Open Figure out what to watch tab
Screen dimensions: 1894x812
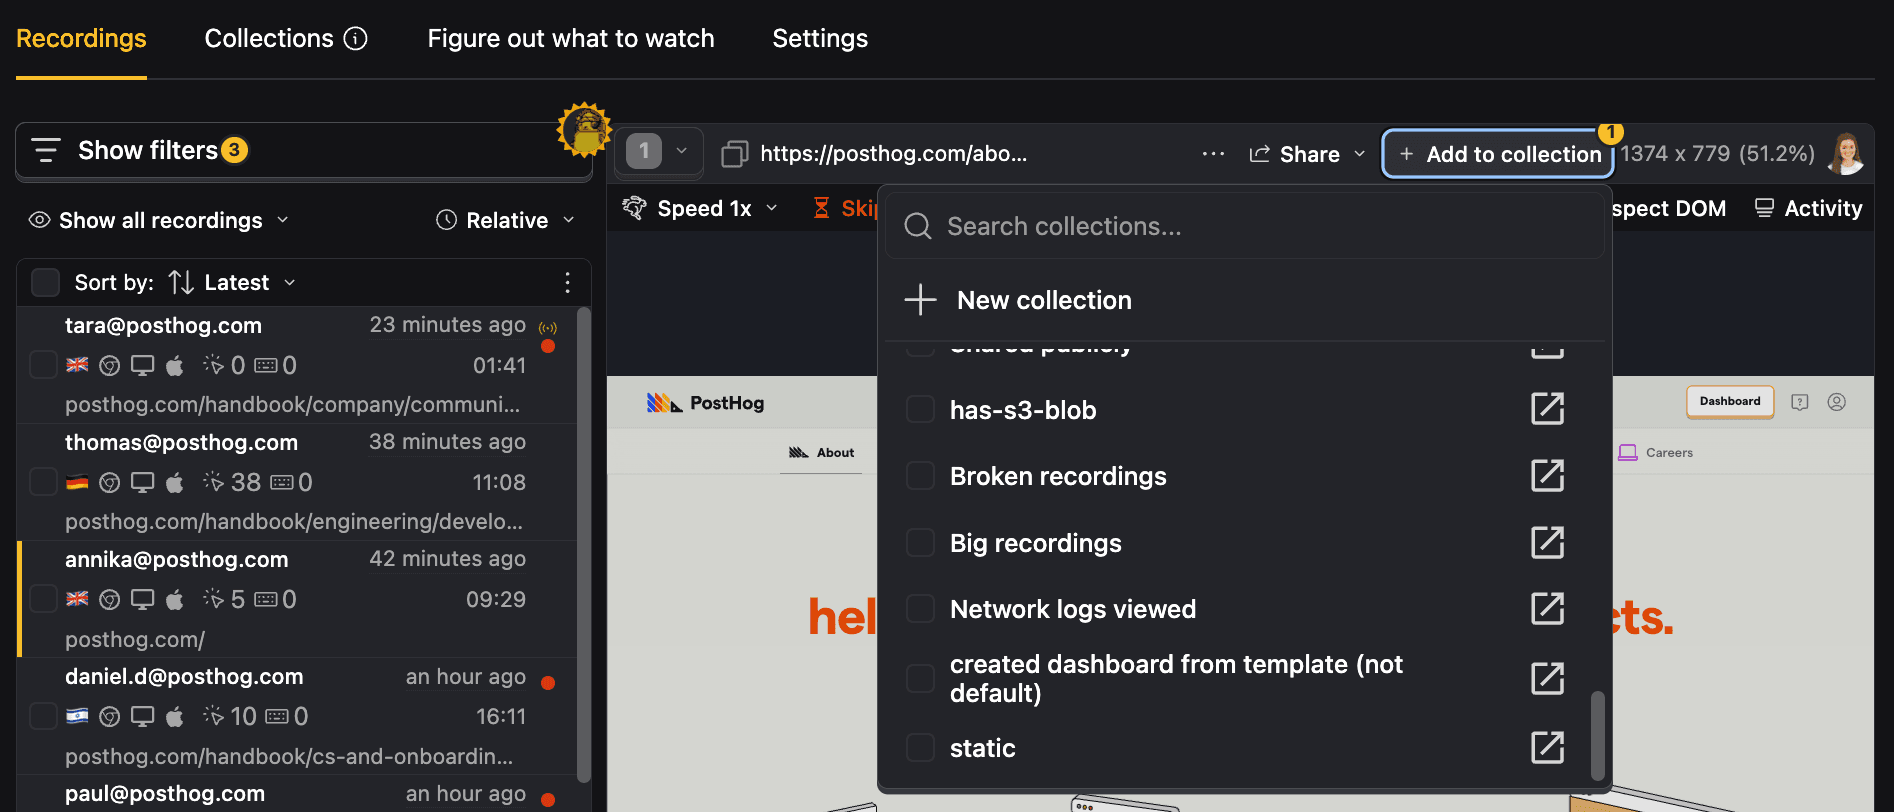tap(571, 38)
